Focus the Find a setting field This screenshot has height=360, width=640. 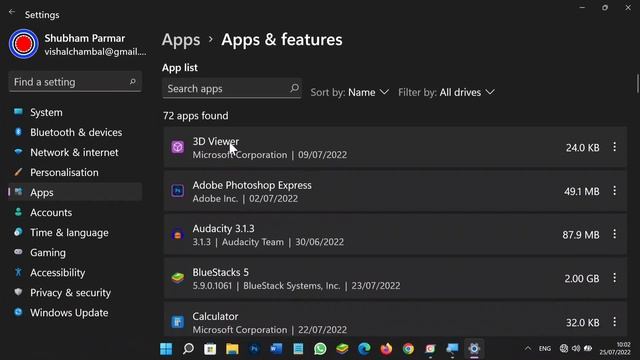pos(75,82)
